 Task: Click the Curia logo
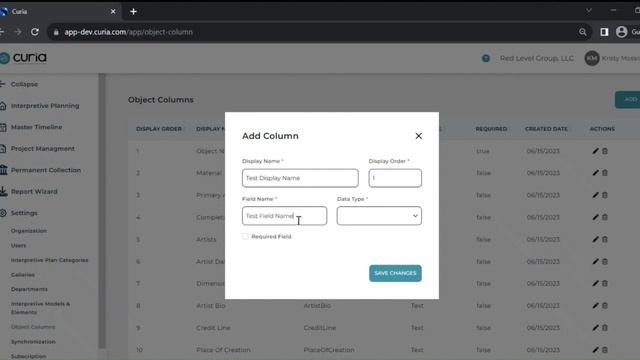pos(24,58)
